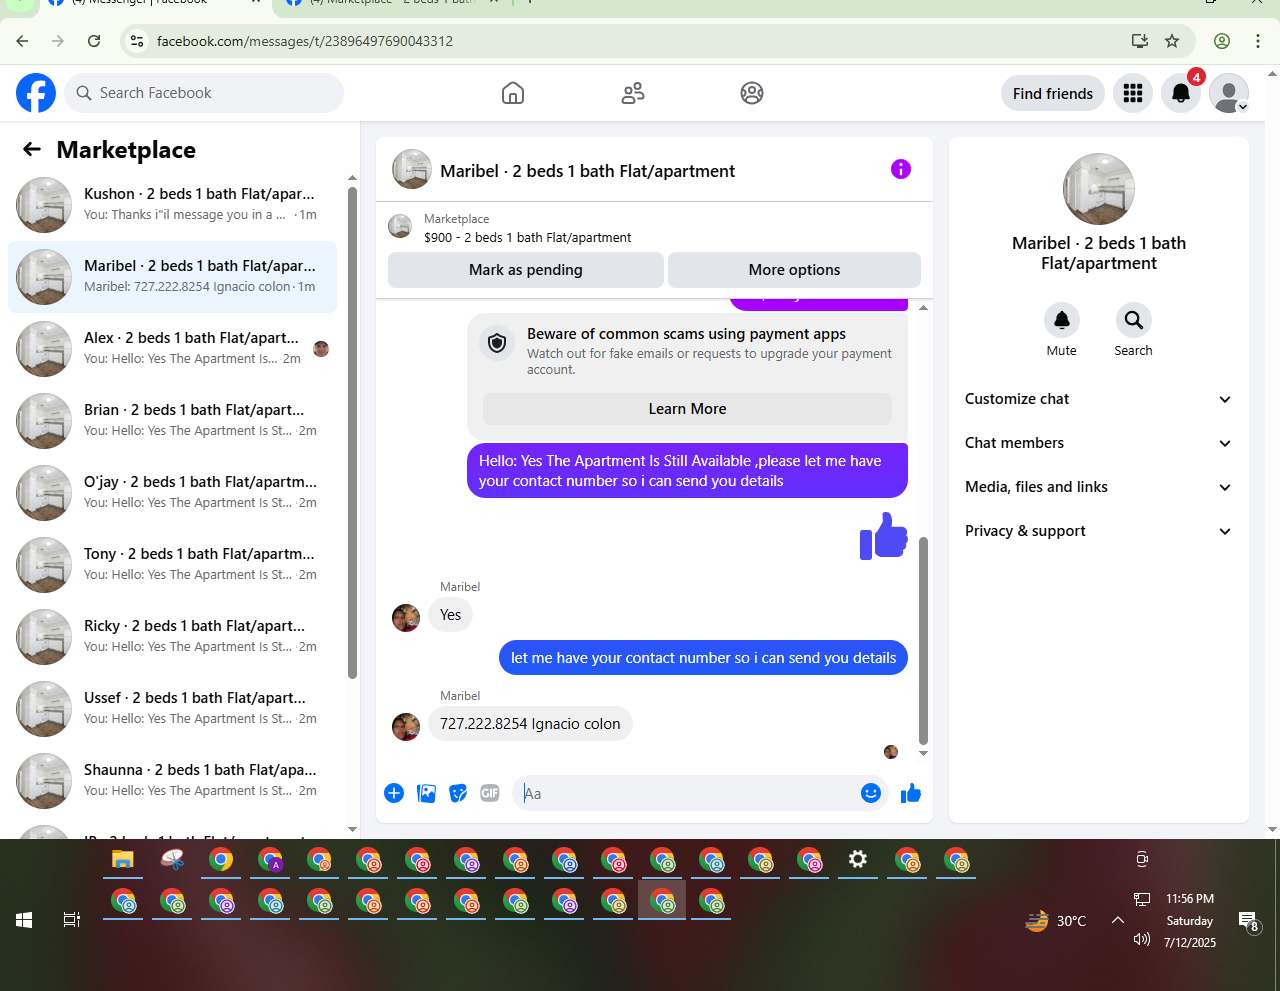Expand Chat members section
Viewport: 1280px width, 991px height.
(x=1099, y=443)
